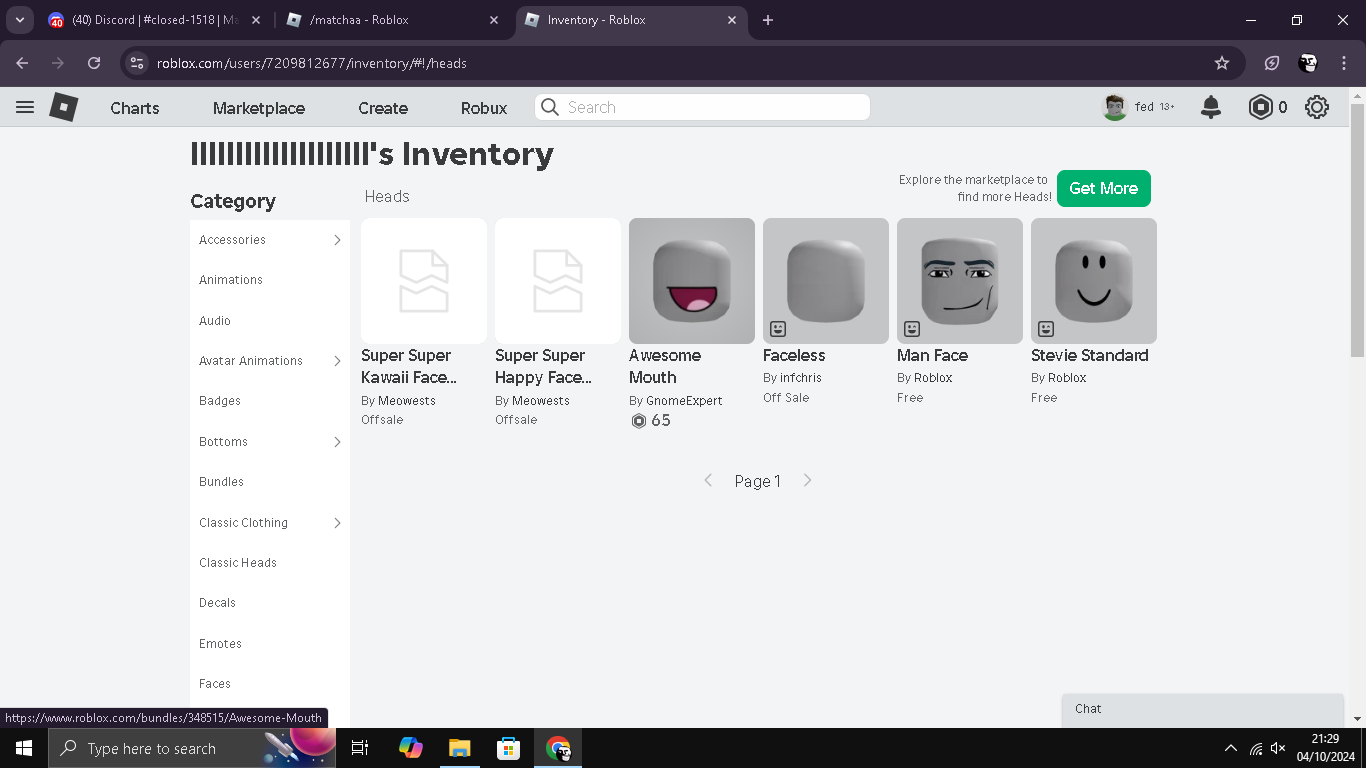Go to the previous inventory page

[708, 481]
